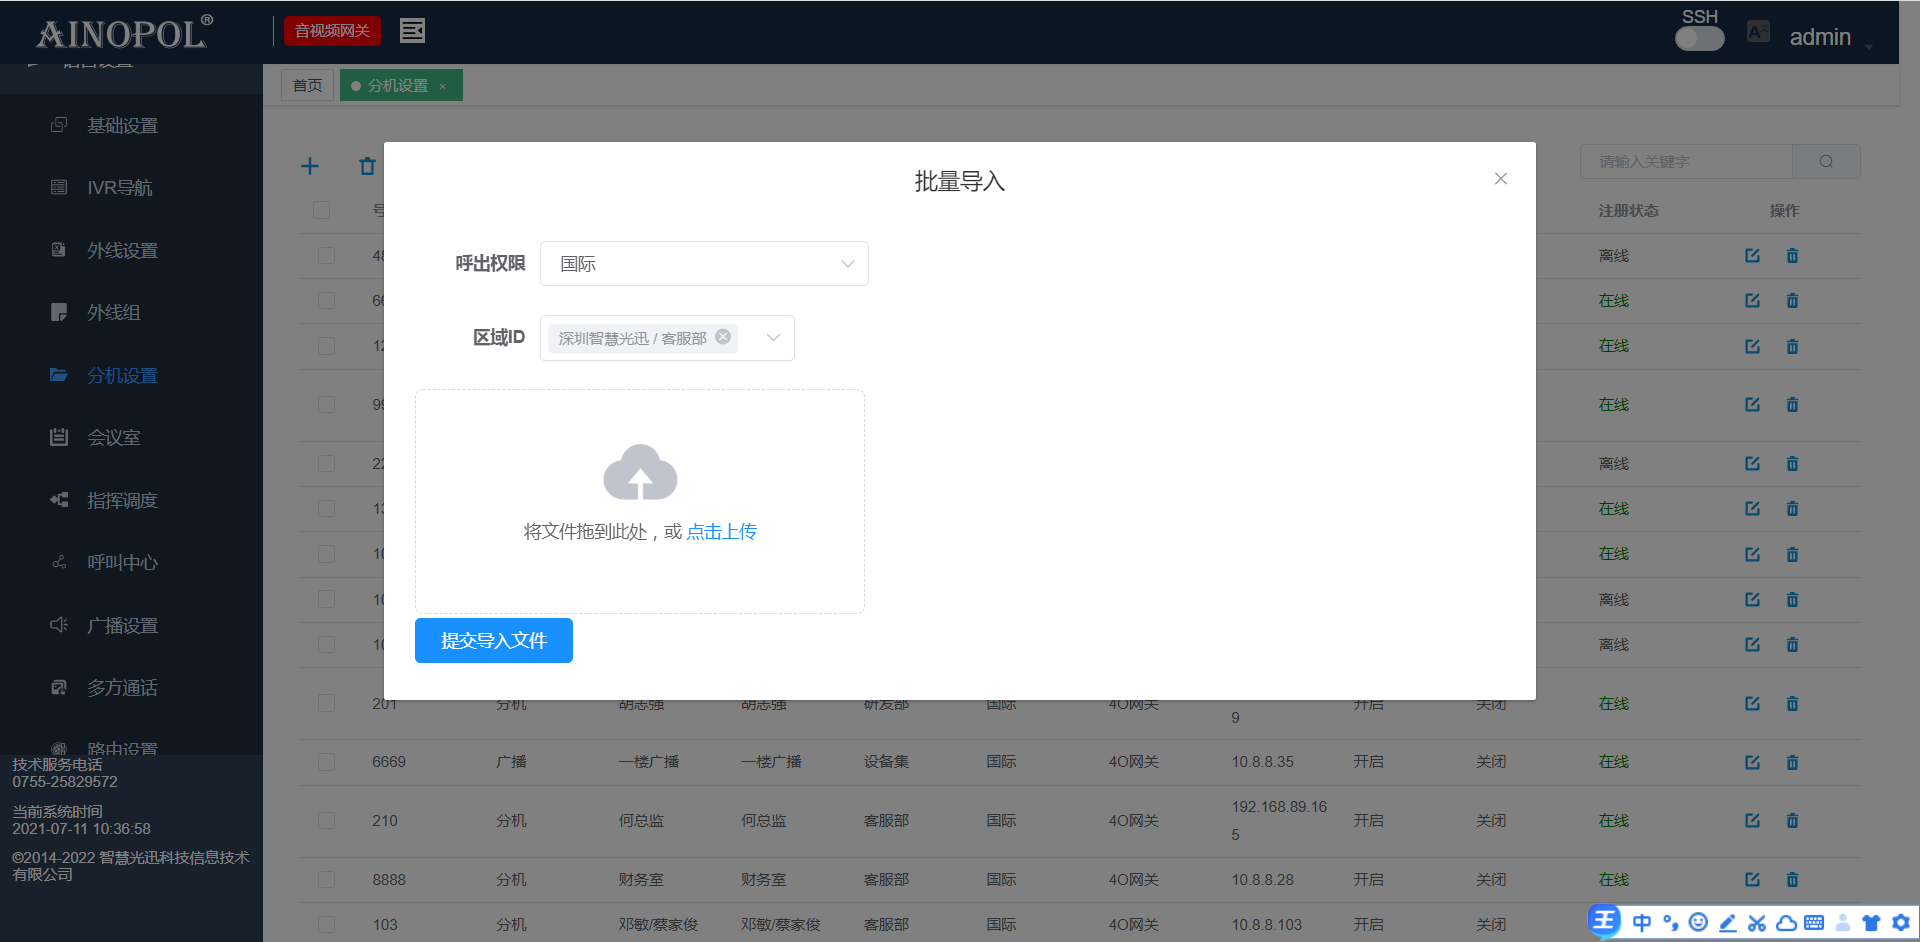Click the keyword search input field

(x=1686, y=162)
